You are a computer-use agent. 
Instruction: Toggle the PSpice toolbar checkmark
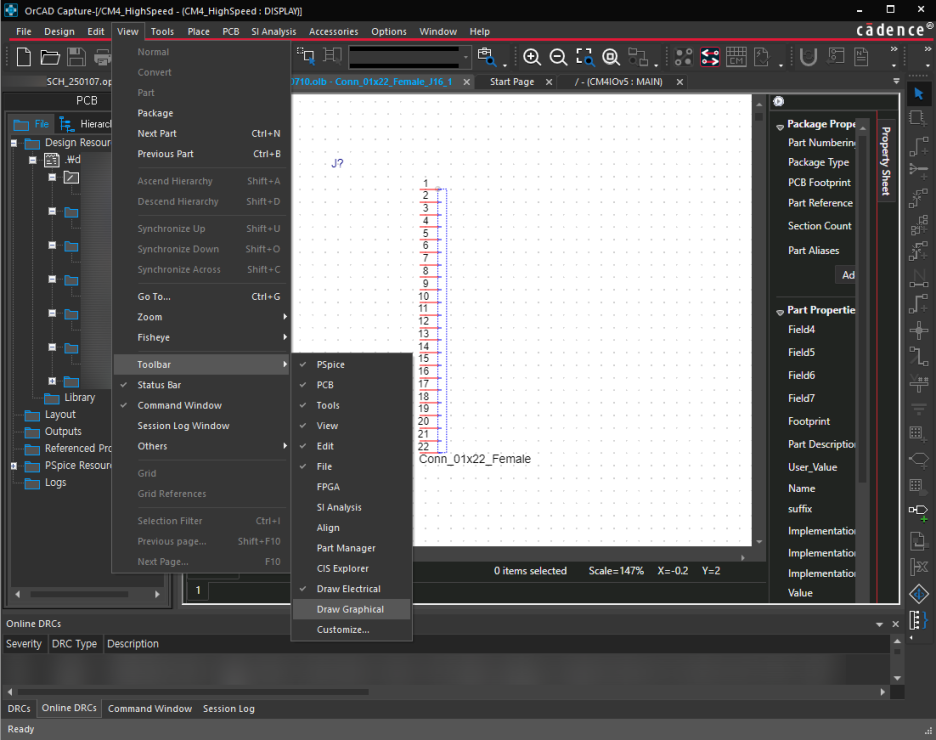(x=351, y=365)
